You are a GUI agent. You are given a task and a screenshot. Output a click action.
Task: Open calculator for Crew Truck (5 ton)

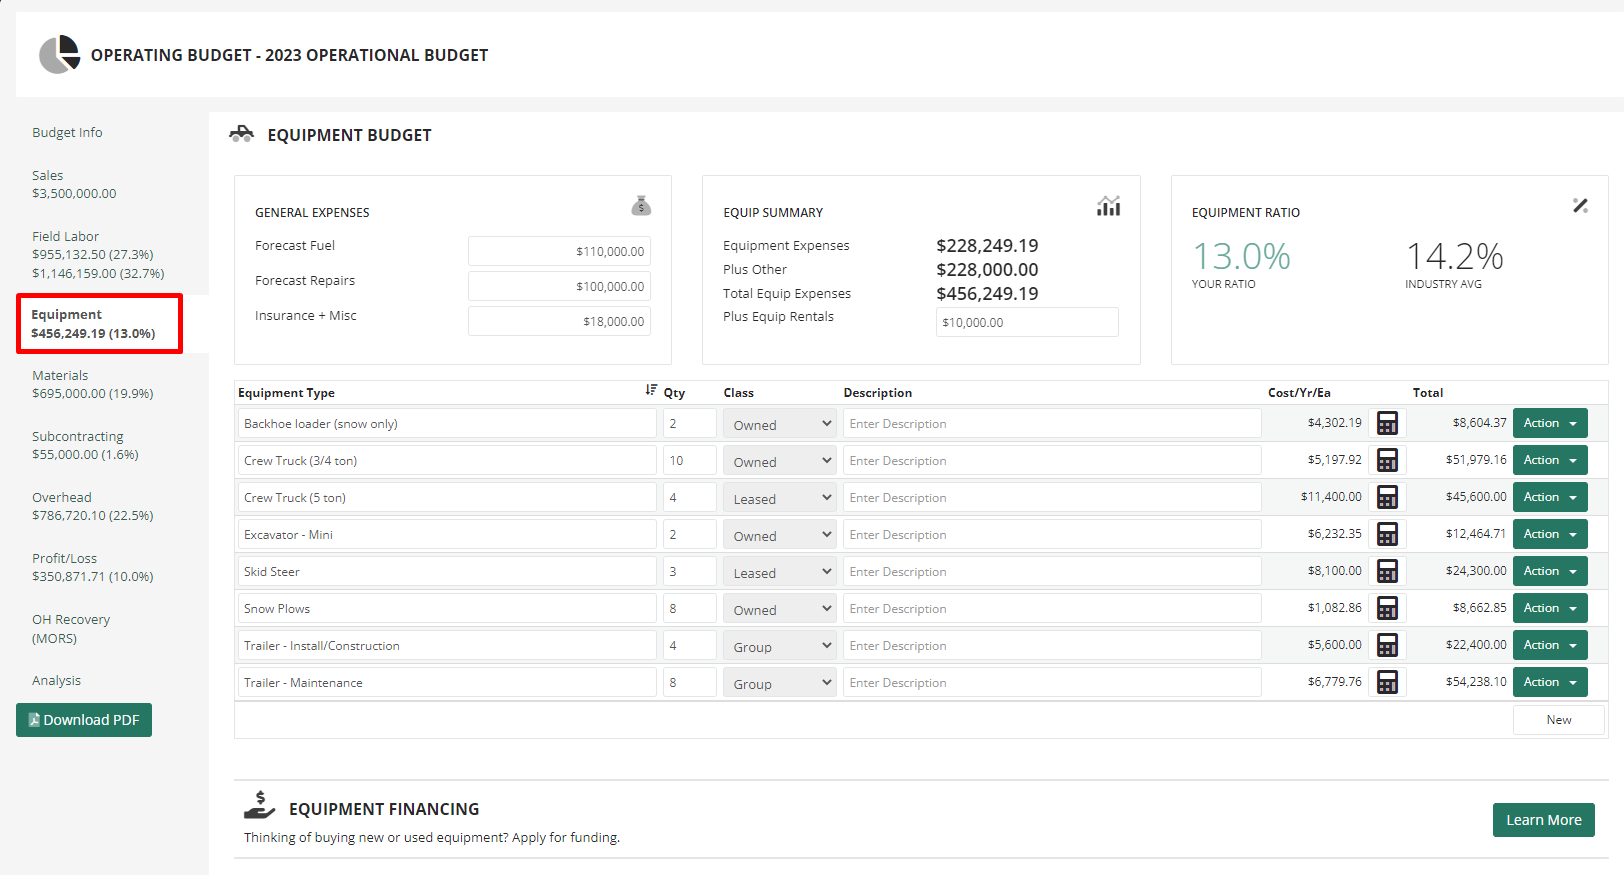1387,497
